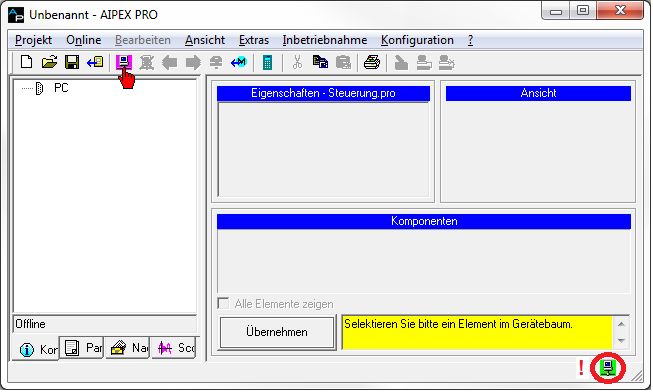Open the Inbetriebnahme menu
This screenshot has width=653, height=392.
coord(324,40)
